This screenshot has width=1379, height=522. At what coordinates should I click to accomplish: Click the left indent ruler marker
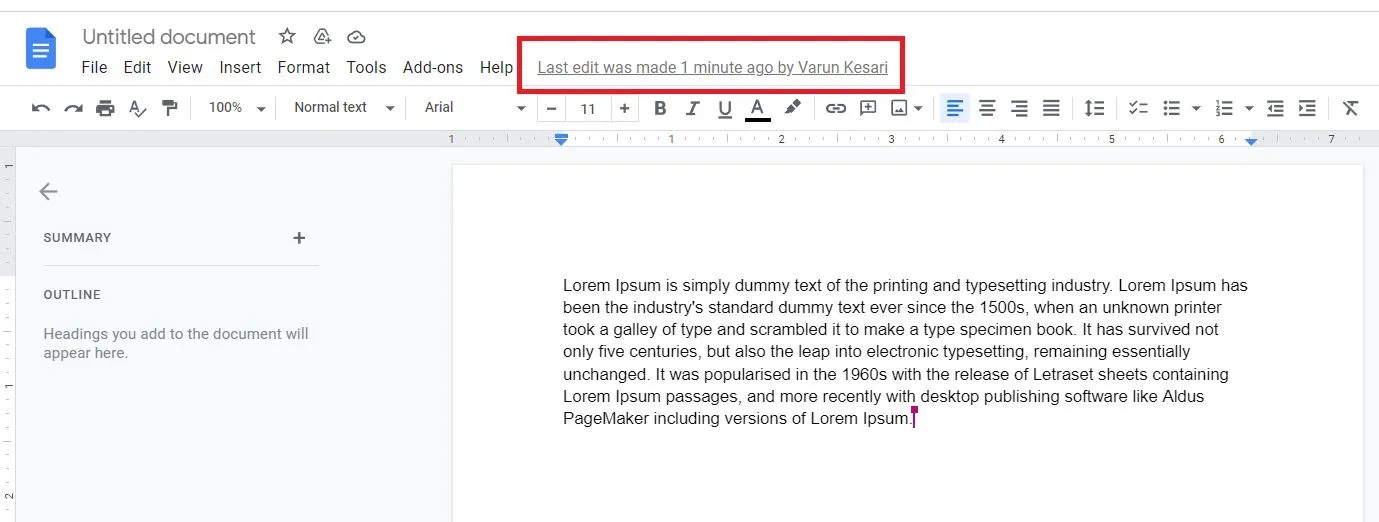pos(561,140)
